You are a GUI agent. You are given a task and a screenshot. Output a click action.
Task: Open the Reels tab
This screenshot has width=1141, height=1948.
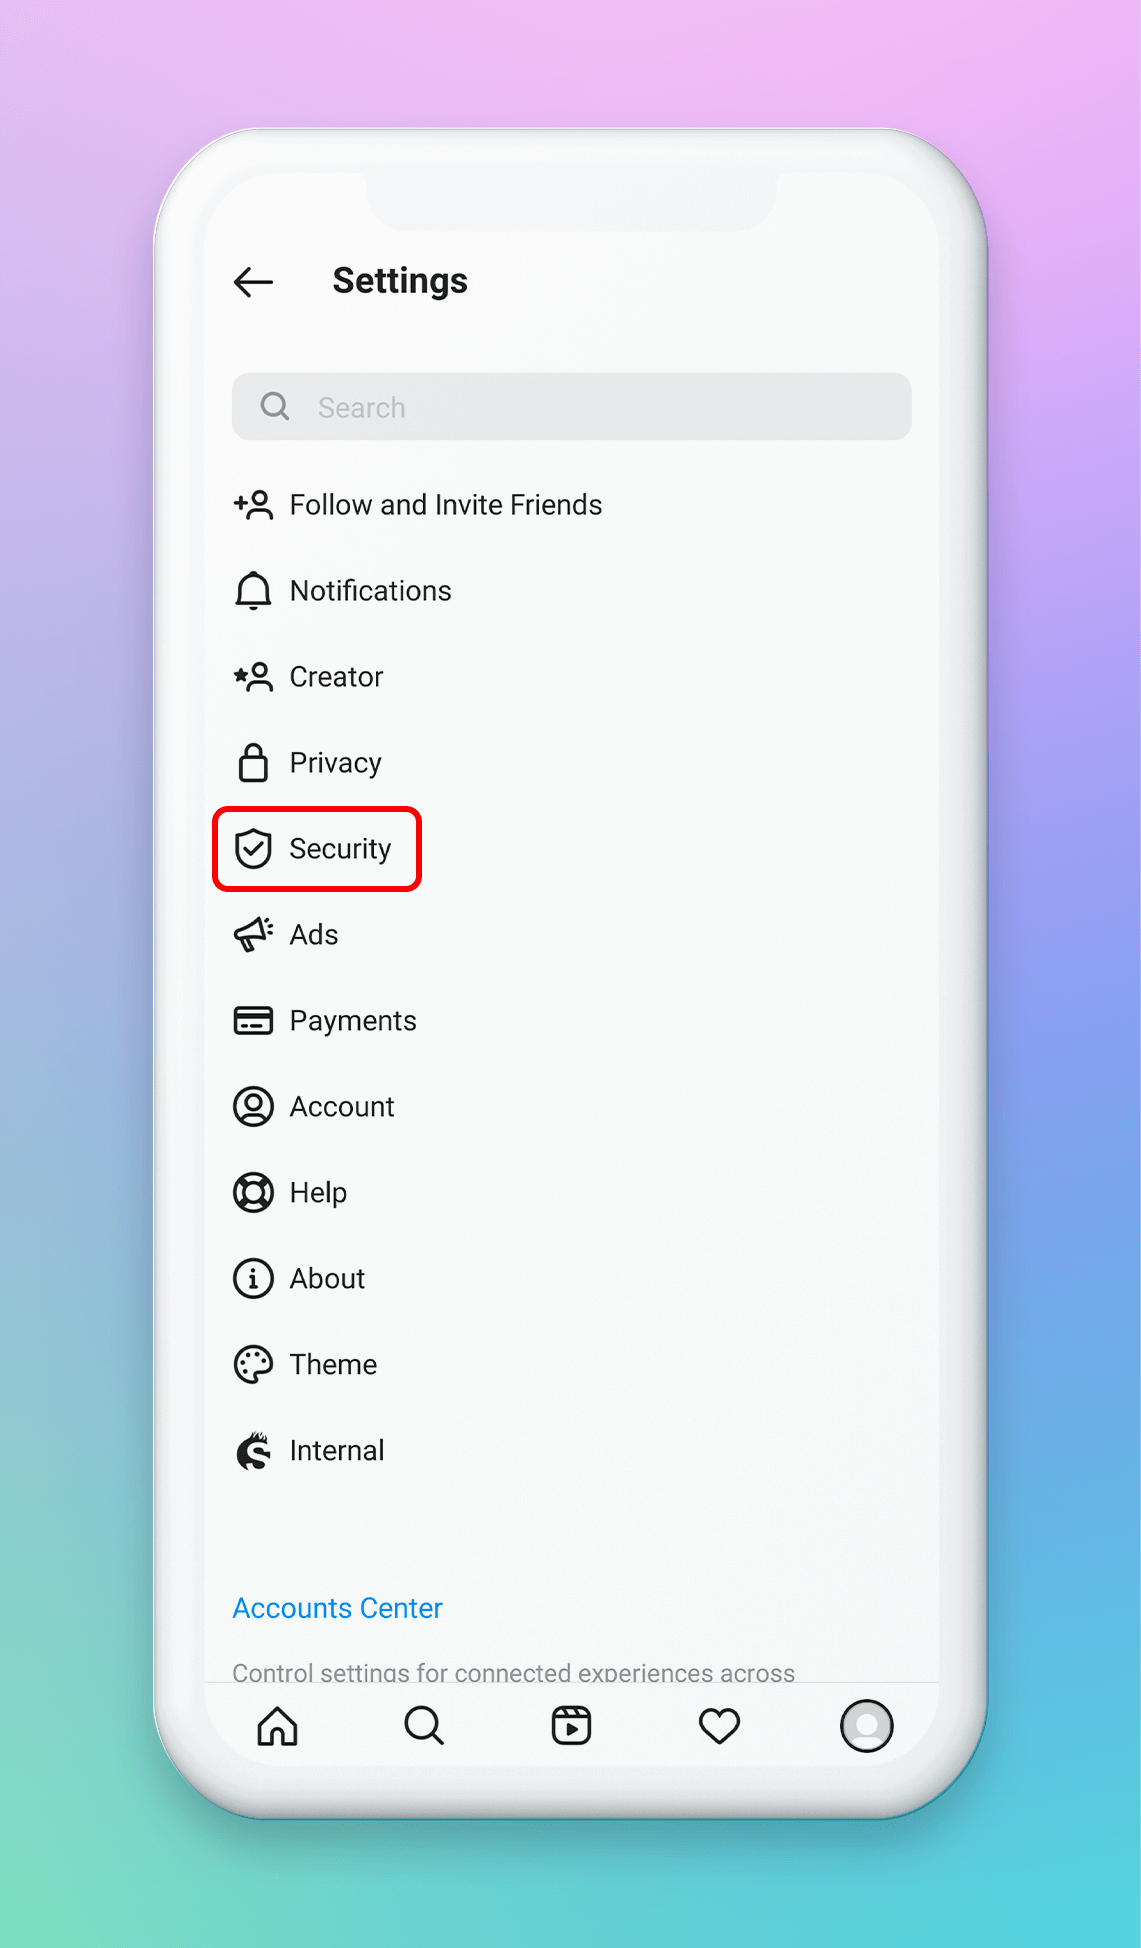pyautogui.click(x=571, y=1726)
